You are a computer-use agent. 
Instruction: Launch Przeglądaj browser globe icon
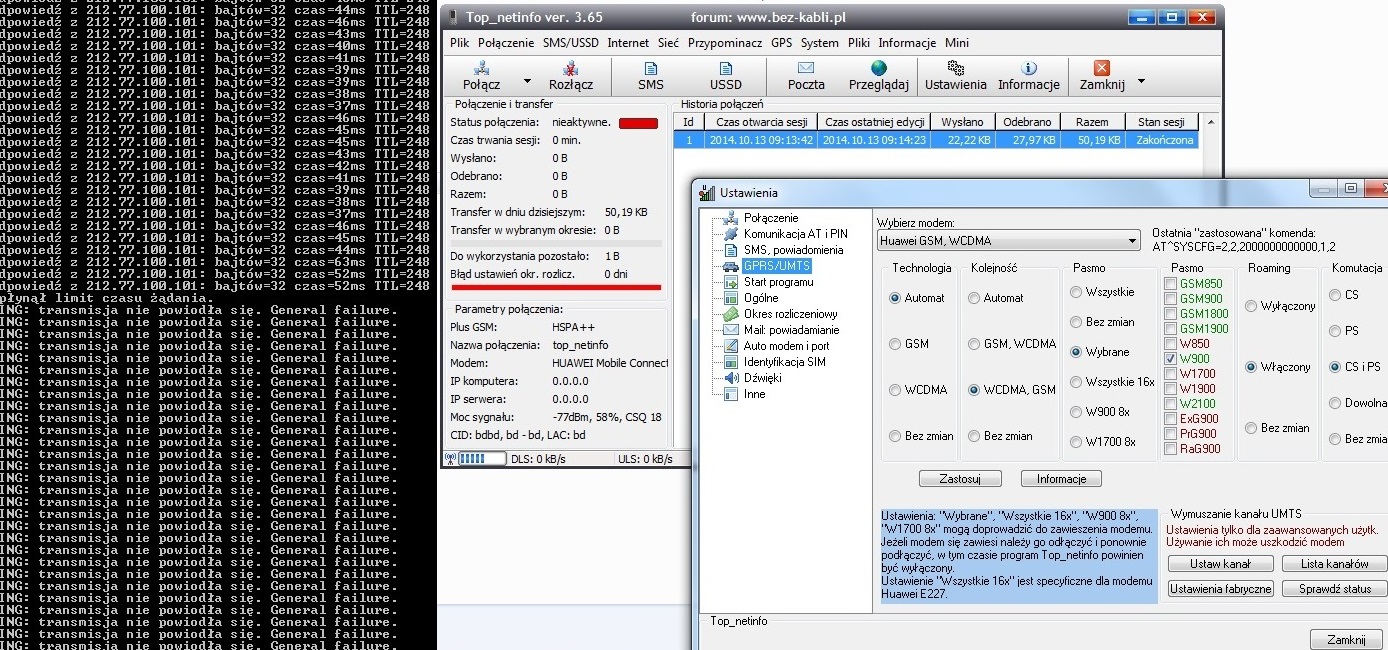(878, 69)
